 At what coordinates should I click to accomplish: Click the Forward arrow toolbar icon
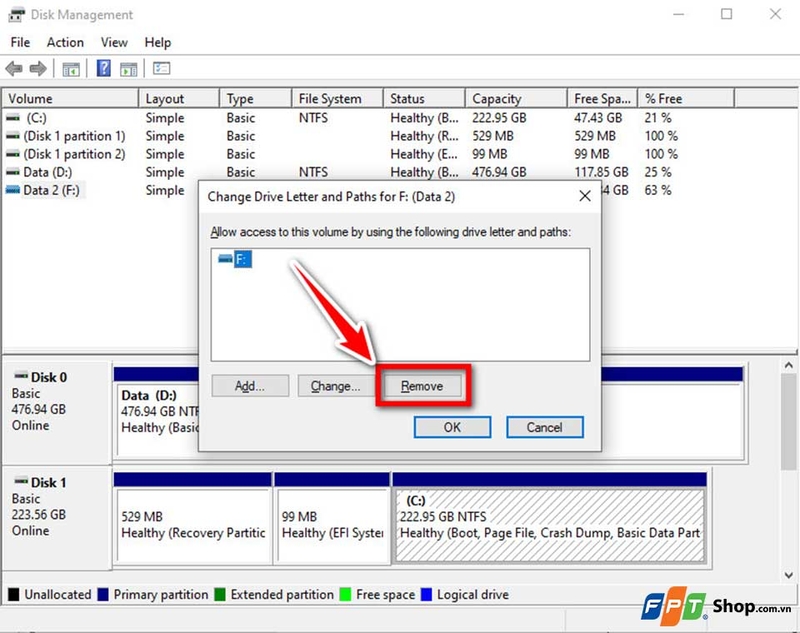pyautogui.click(x=38, y=68)
